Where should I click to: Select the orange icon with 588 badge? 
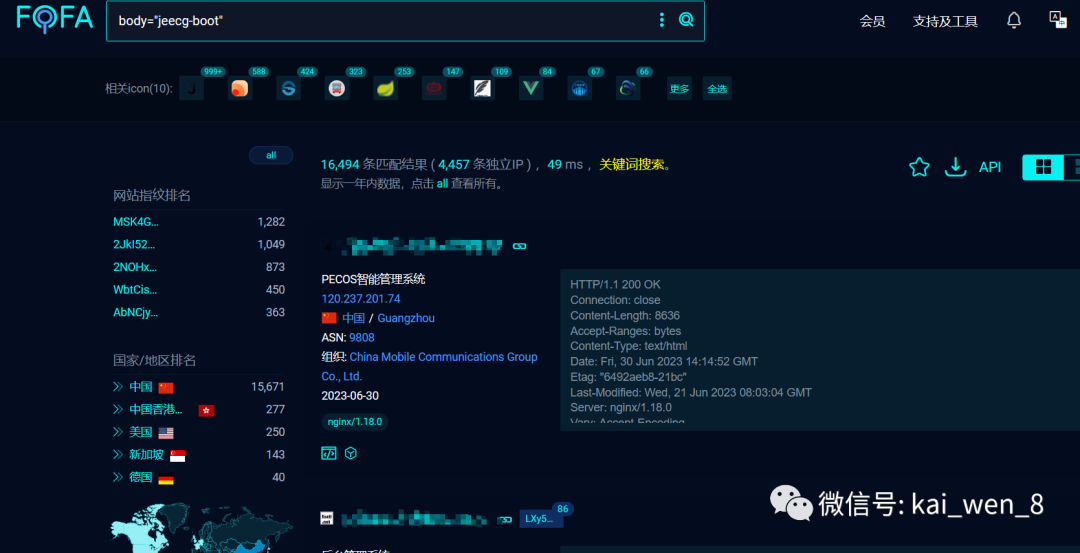click(240, 88)
